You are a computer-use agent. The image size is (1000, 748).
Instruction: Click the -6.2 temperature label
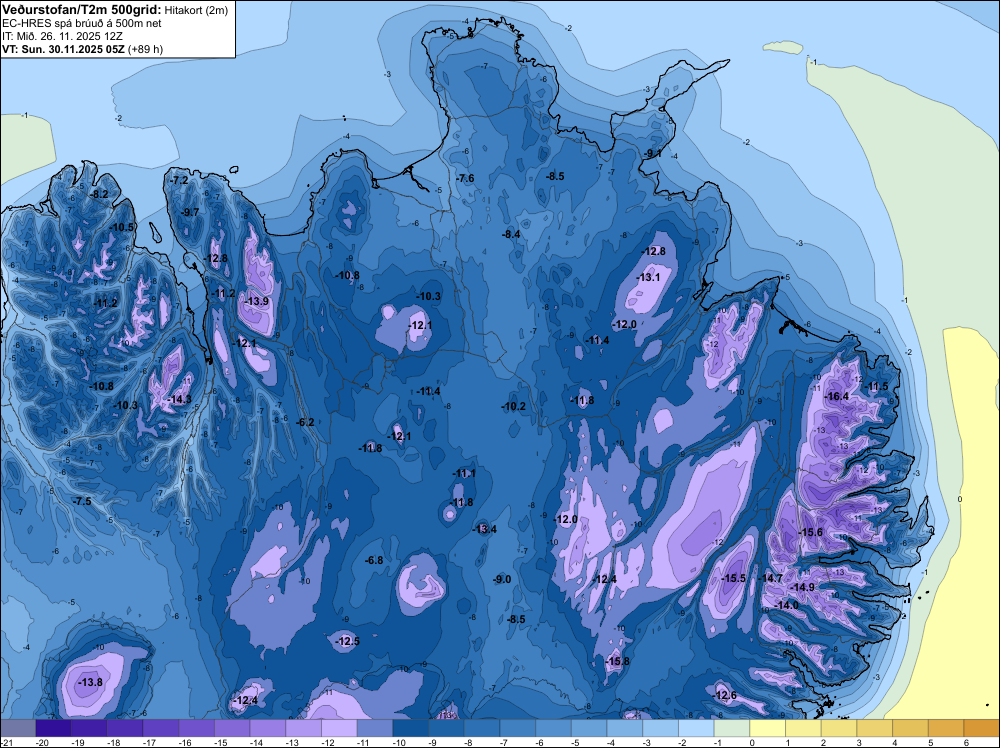[305, 422]
